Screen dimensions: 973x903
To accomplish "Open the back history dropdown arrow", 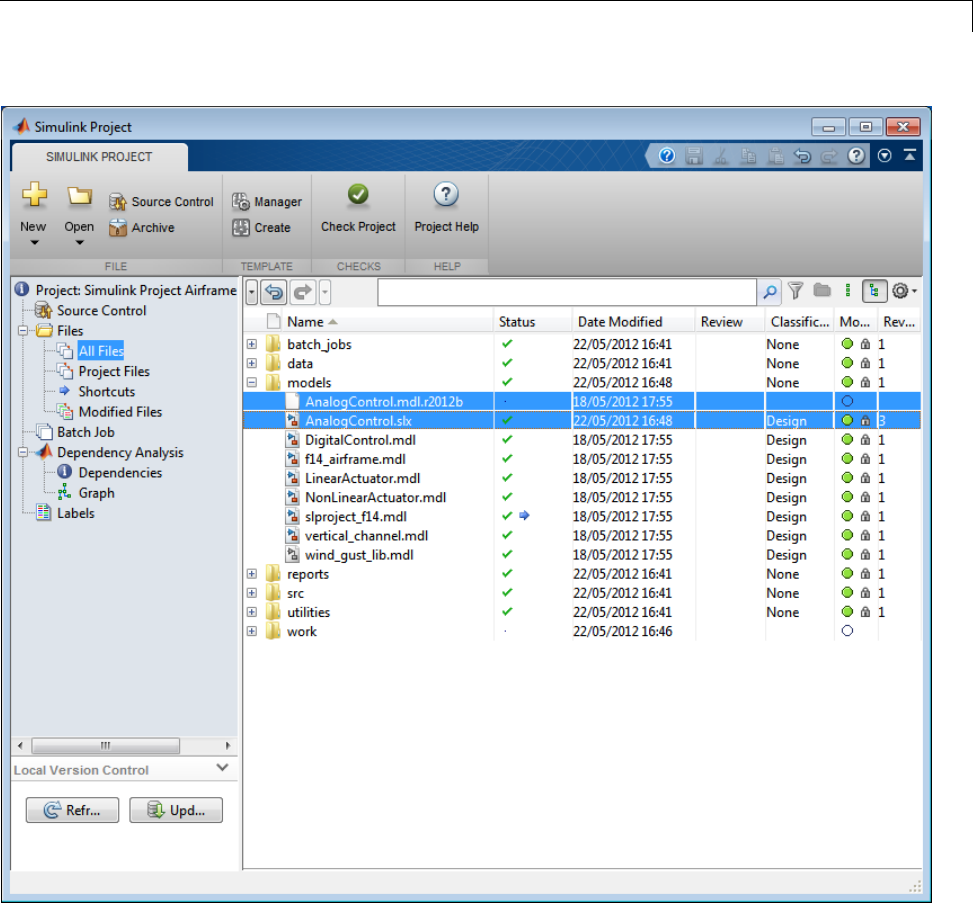I will [x=251, y=292].
